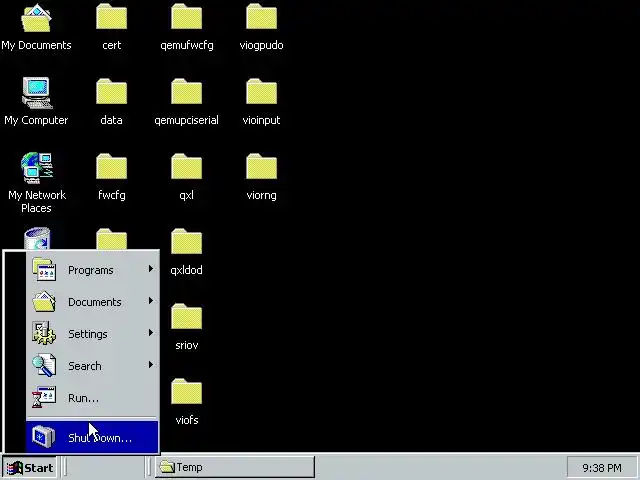The width and height of the screenshot is (640, 480).
Task: Click the "qemupciserial" label text
Action: pos(187,120)
